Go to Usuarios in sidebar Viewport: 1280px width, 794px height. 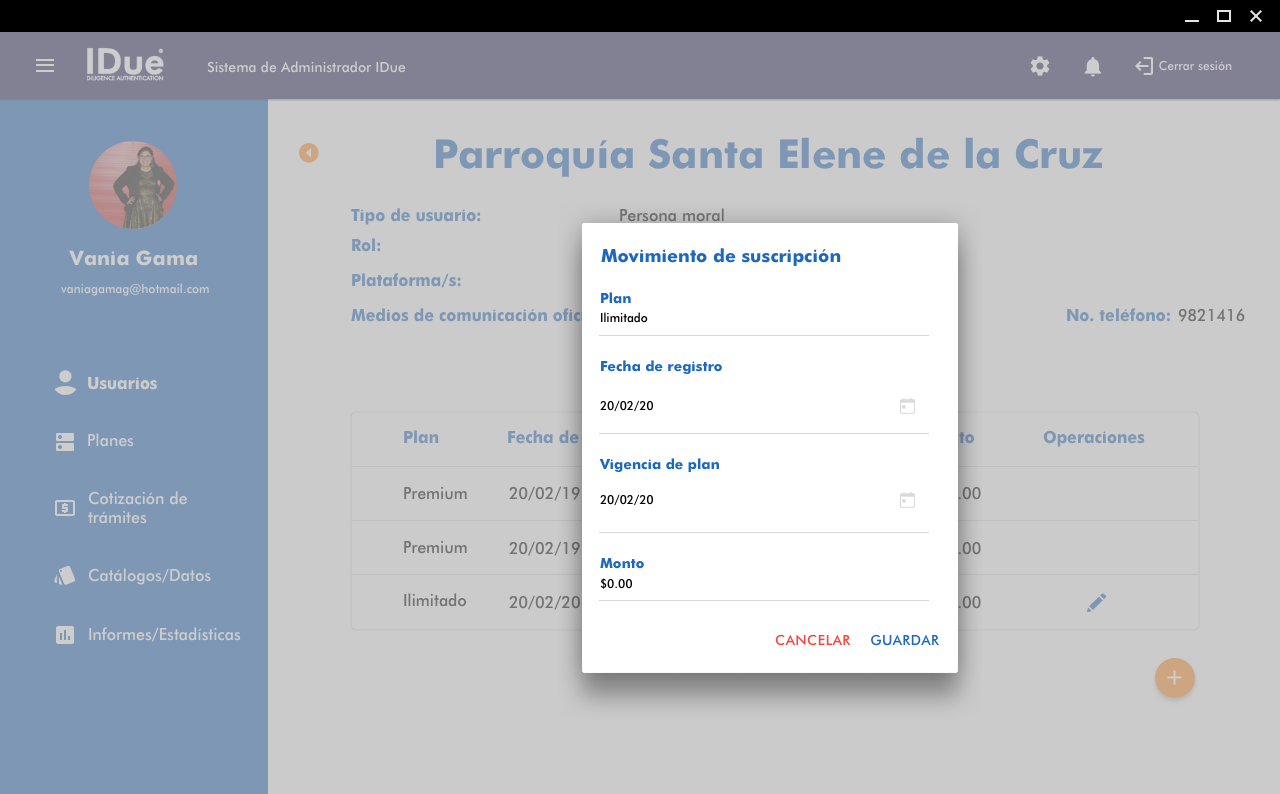121,383
